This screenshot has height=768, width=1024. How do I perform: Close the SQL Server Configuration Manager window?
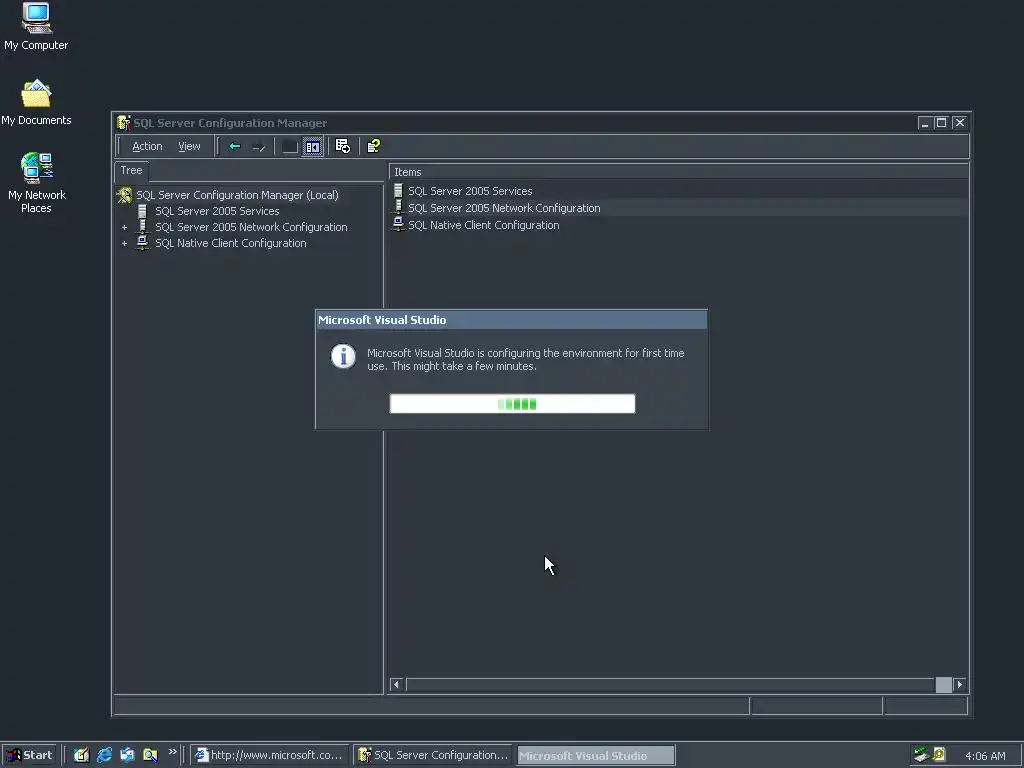click(959, 123)
